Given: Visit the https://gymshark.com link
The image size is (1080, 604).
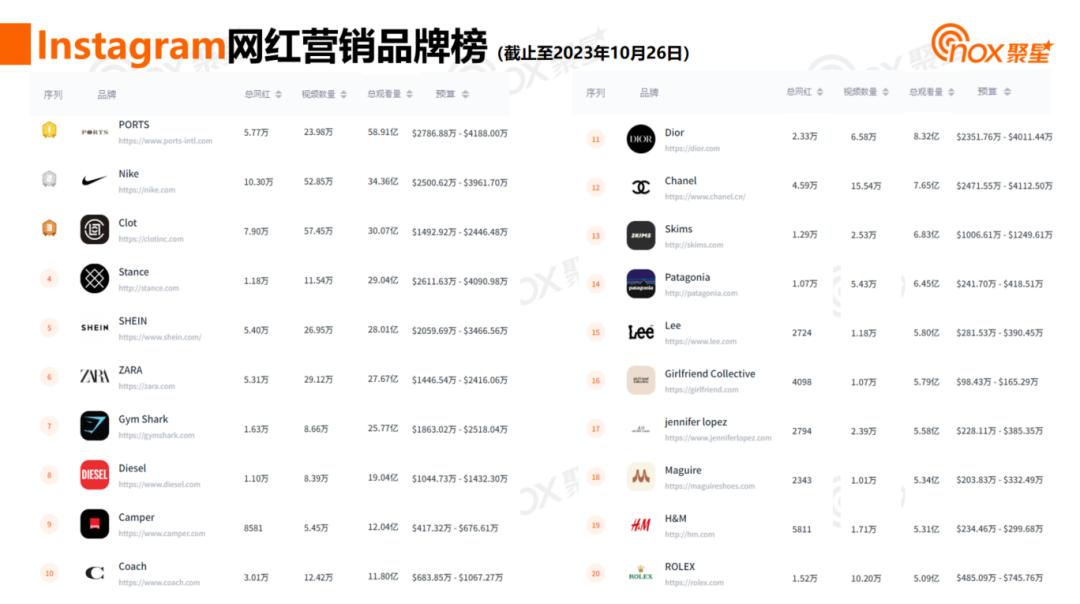Looking at the screenshot, I should (156, 435).
